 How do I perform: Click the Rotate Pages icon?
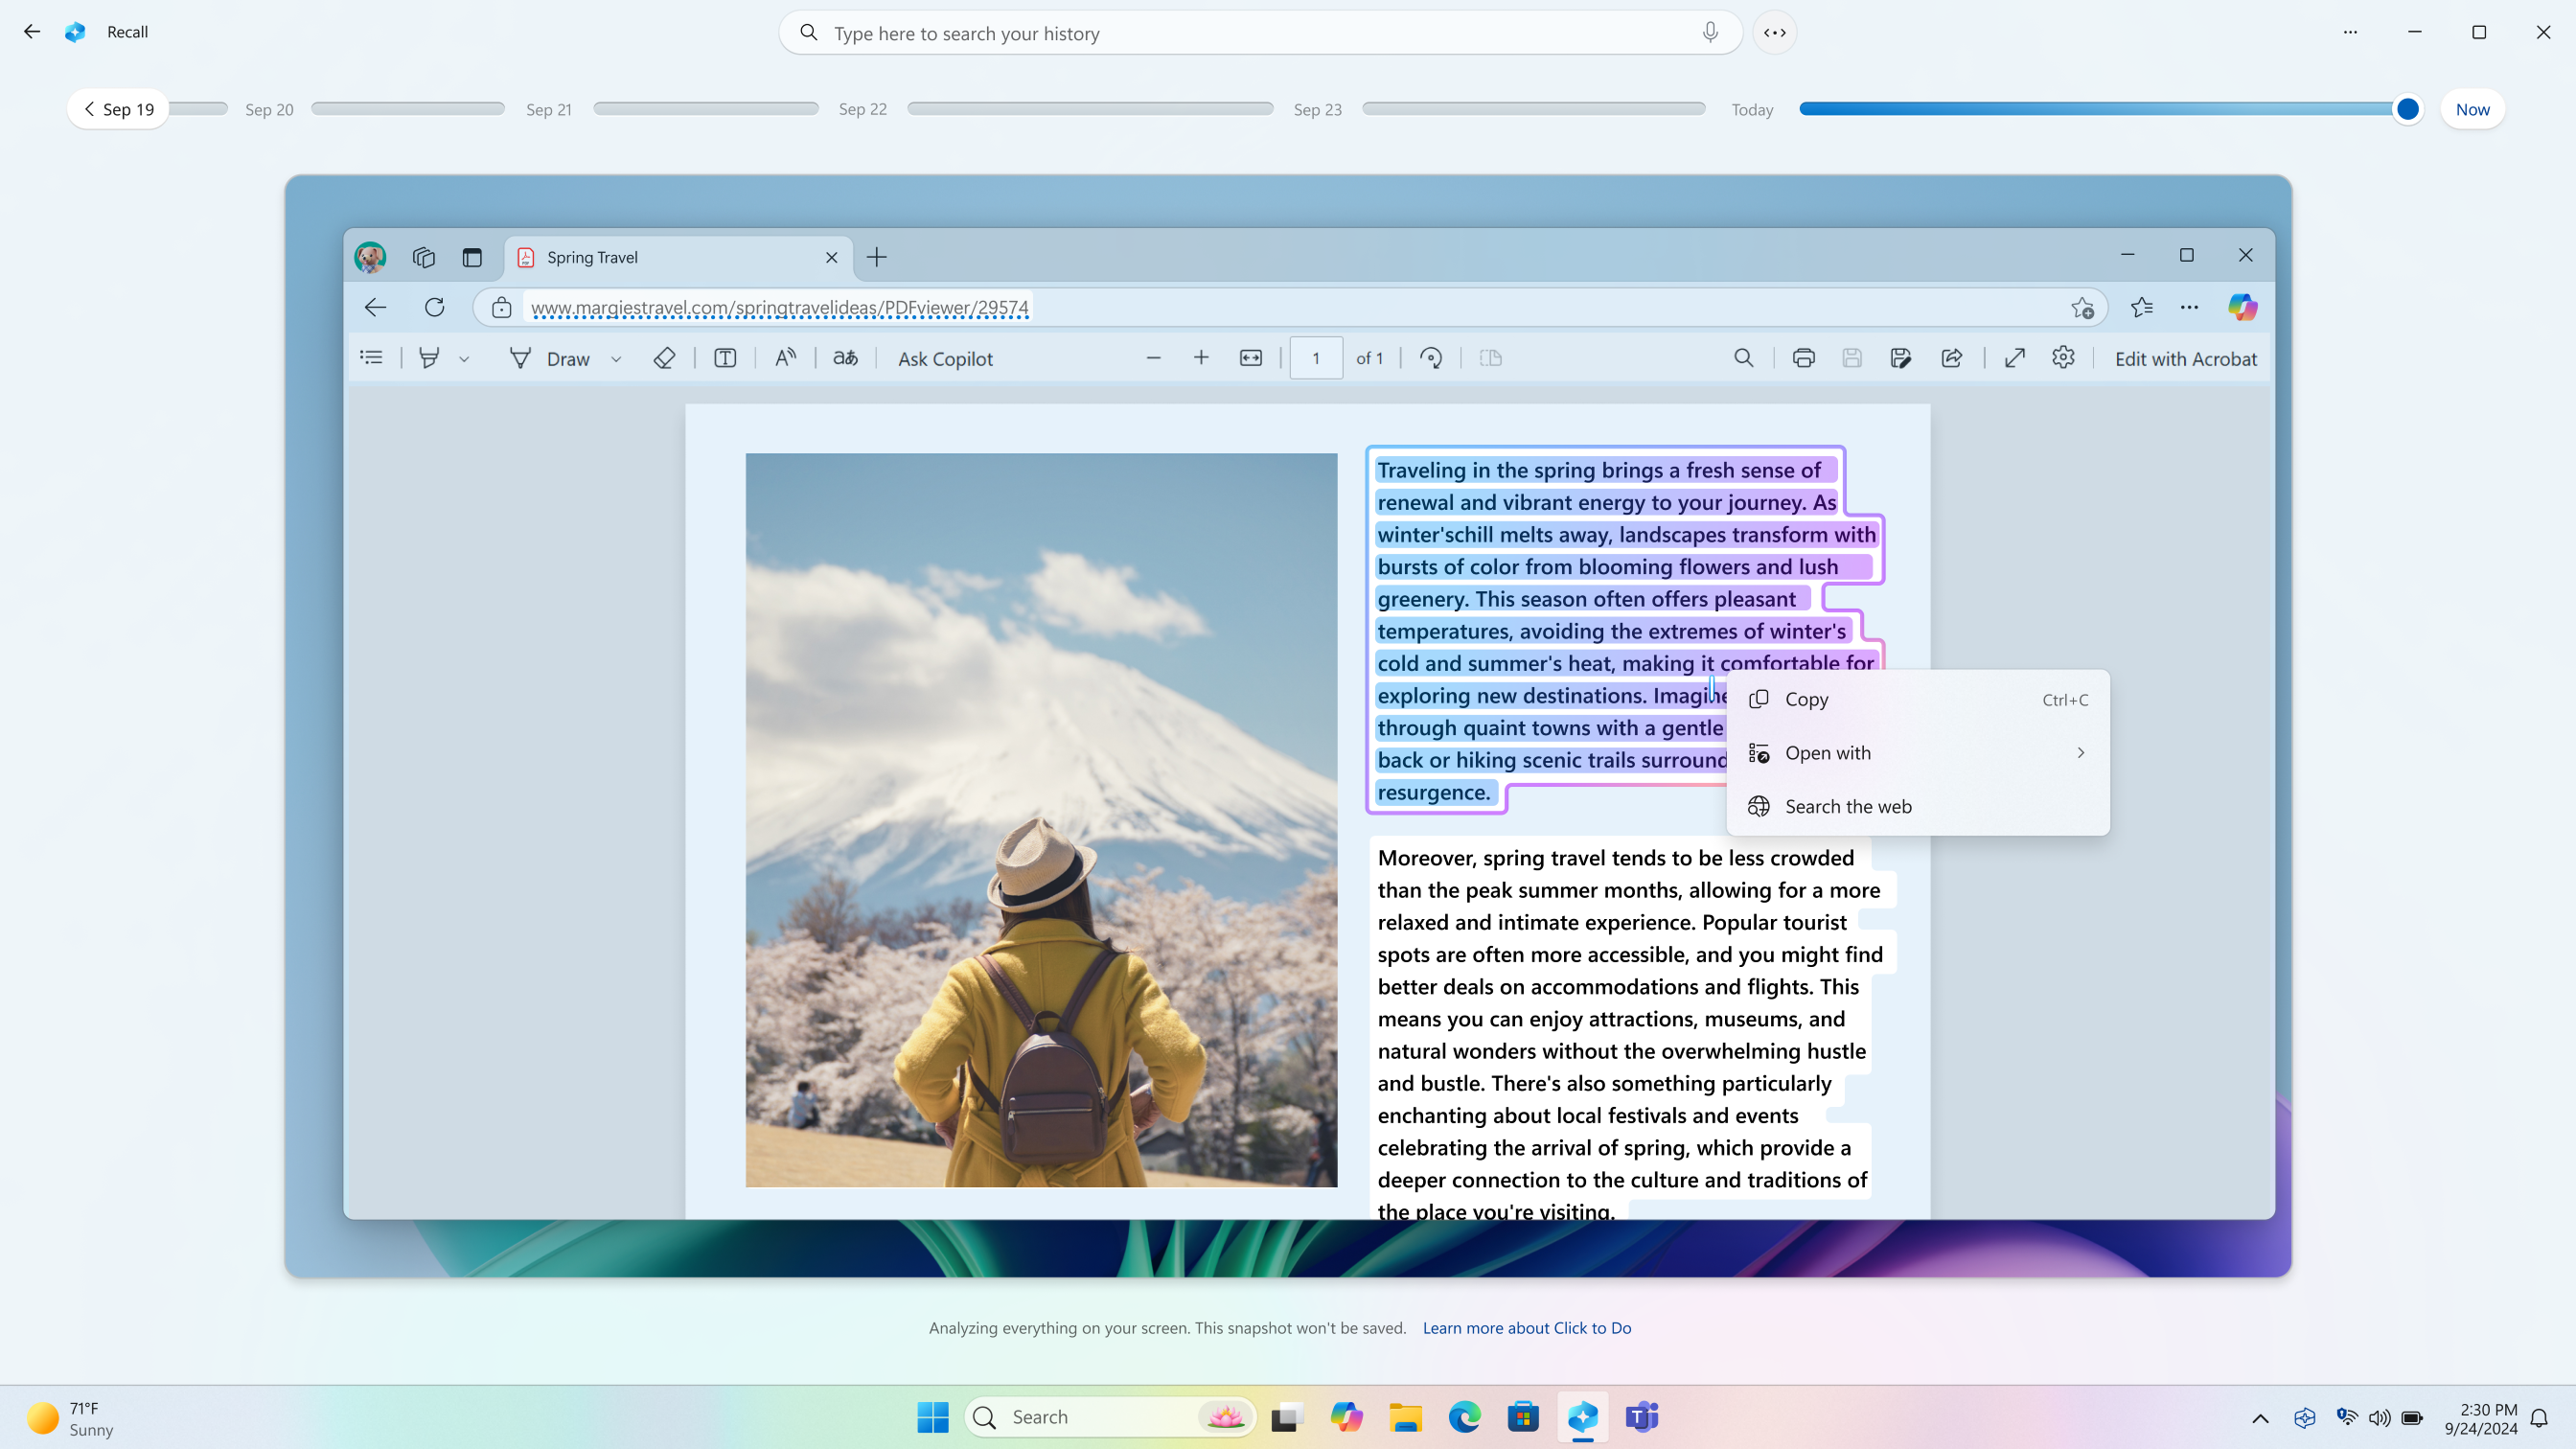click(x=1433, y=357)
